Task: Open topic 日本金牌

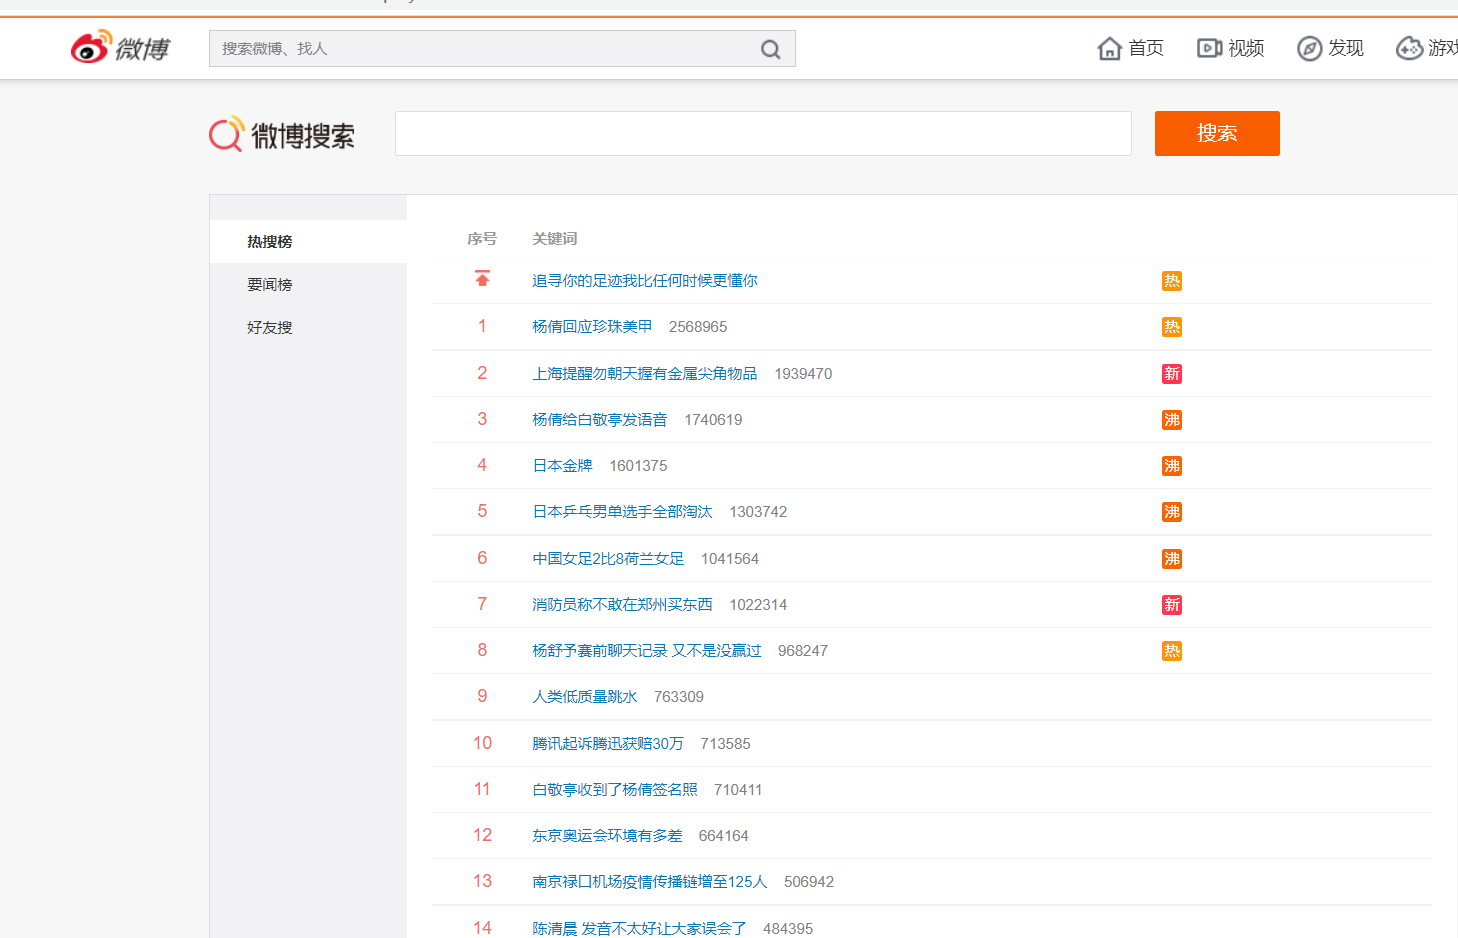Action: [562, 466]
